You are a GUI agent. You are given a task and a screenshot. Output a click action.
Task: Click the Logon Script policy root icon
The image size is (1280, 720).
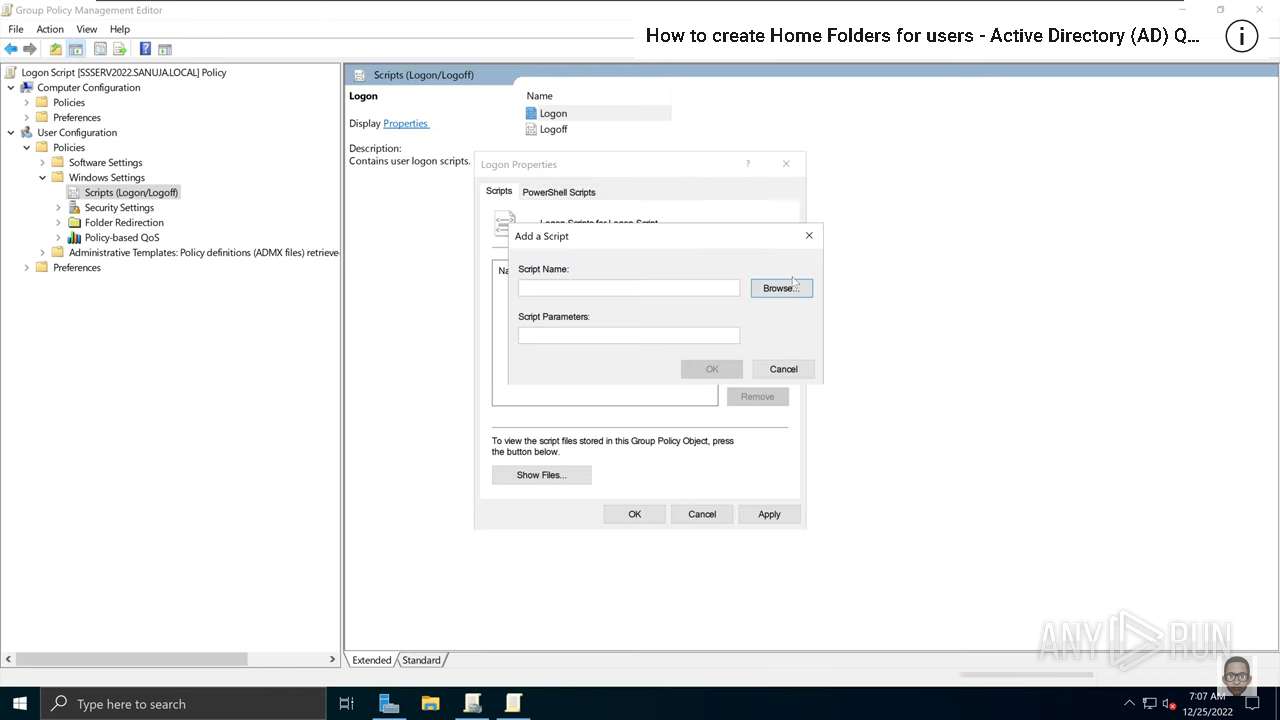(10, 72)
